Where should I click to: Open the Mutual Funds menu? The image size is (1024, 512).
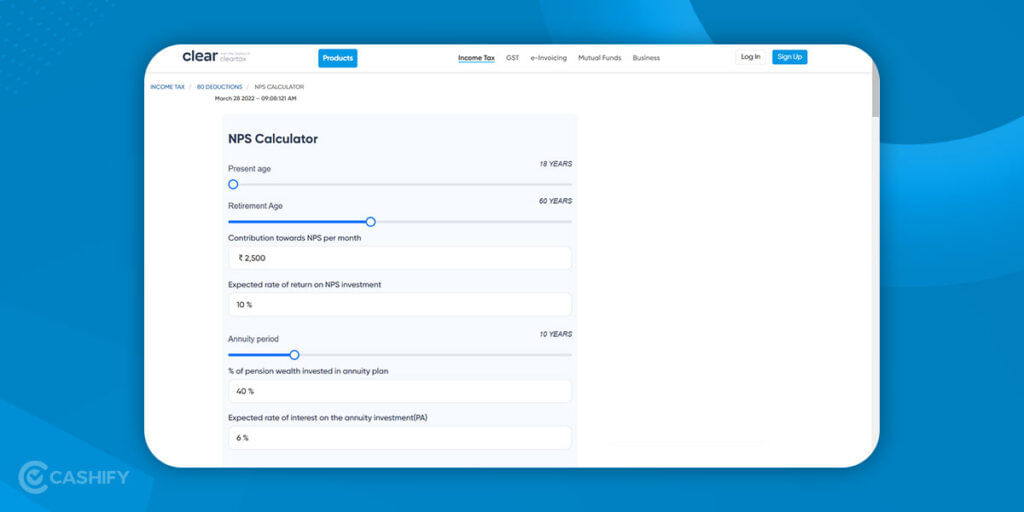click(x=600, y=58)
